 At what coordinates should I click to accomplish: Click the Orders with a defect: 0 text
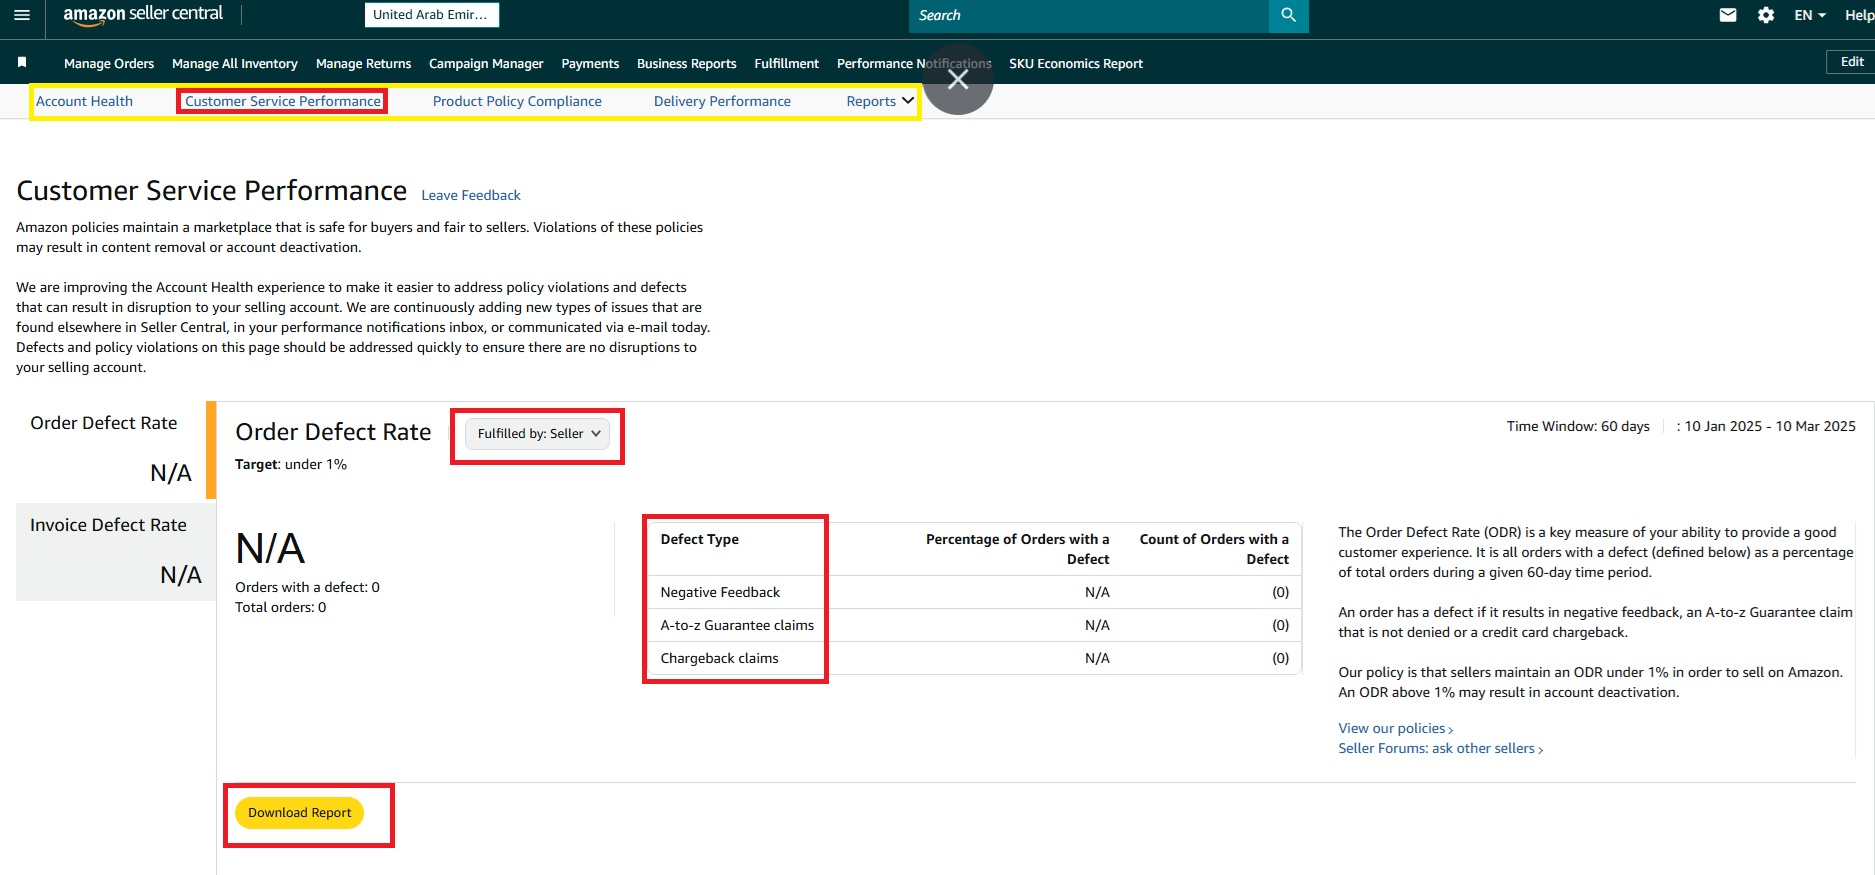coord(307,587)
